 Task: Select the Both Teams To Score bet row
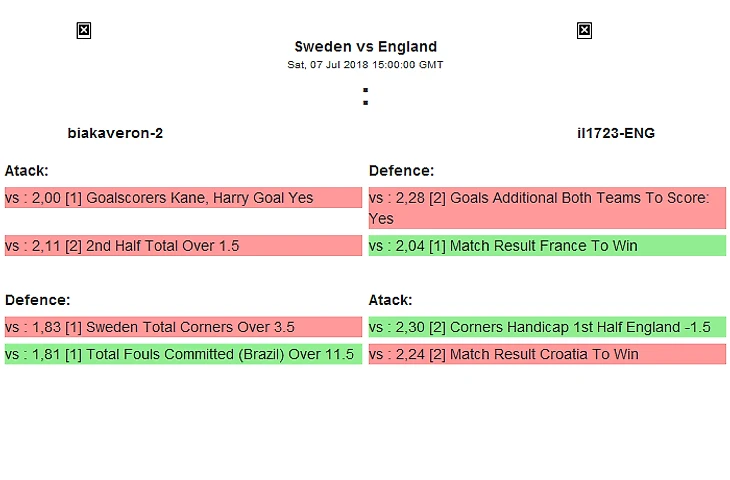pyautogui.click(x=547, y=208)
